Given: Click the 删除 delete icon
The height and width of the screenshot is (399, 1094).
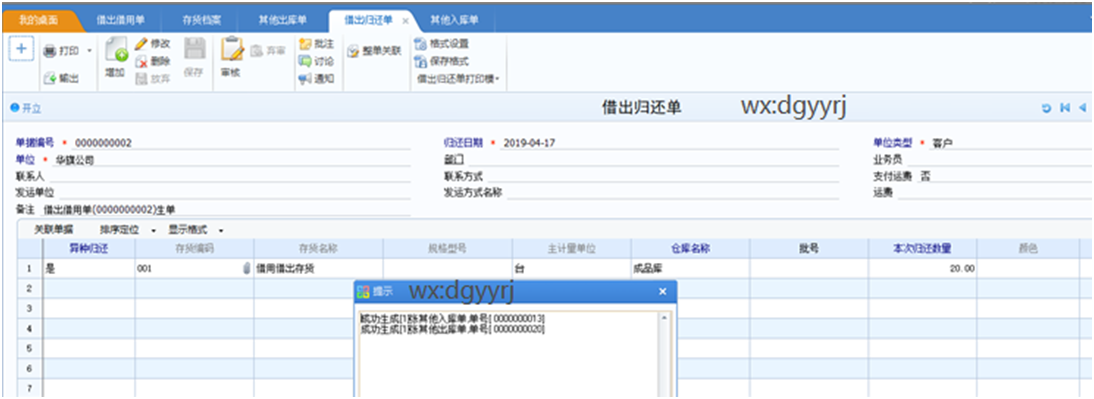Looking at the screenshot, I should click(x=141, y=61).
